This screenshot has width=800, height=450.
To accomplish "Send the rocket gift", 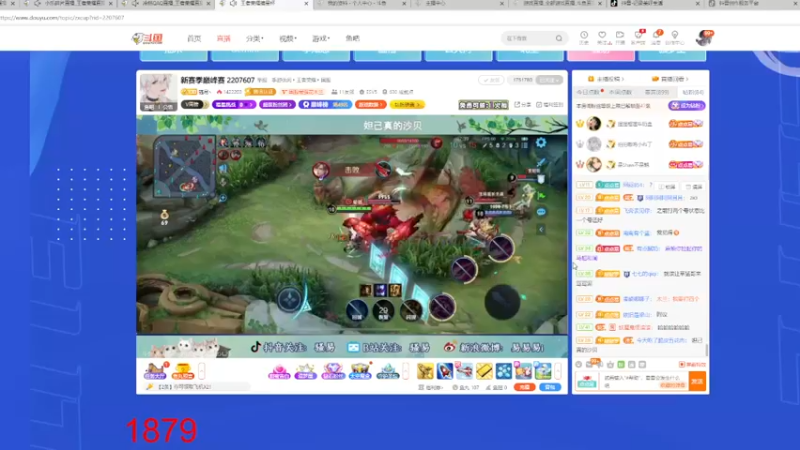I will point(444,371).
